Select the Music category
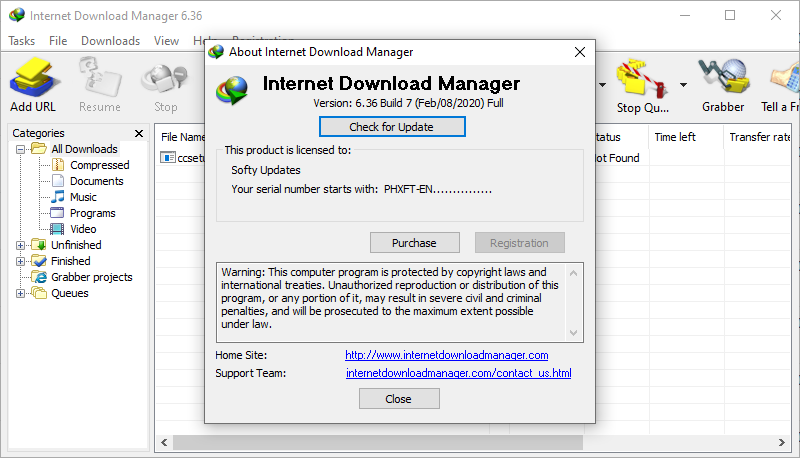Viewport: 800px width, 458px height. (x=83, y=197)
